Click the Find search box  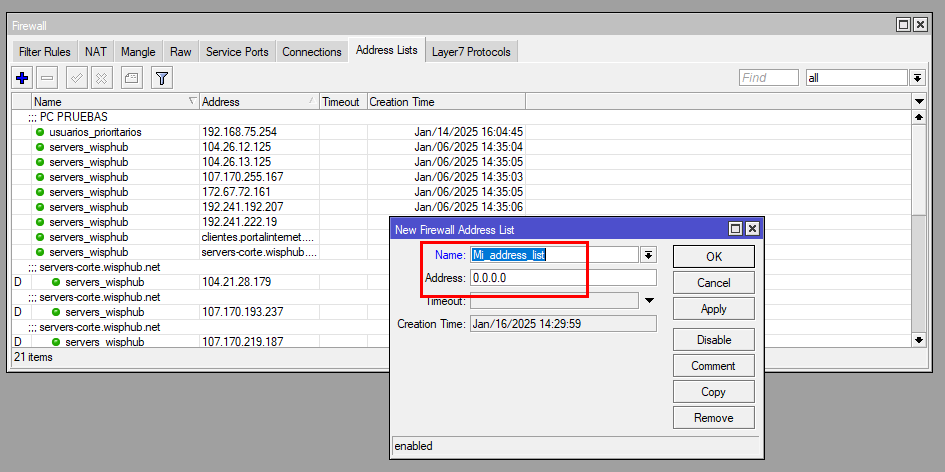pyautogui.click(x=768, y=77)
